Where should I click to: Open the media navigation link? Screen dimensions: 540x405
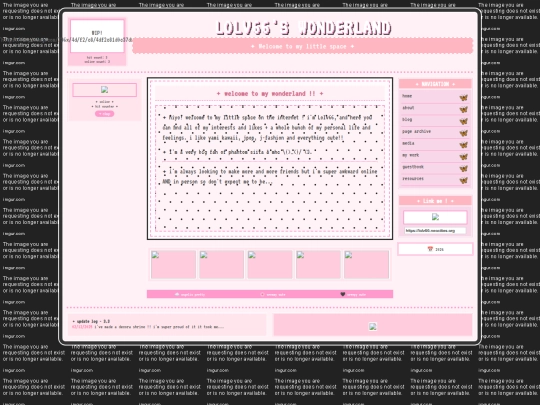click(x=408, y=143)
